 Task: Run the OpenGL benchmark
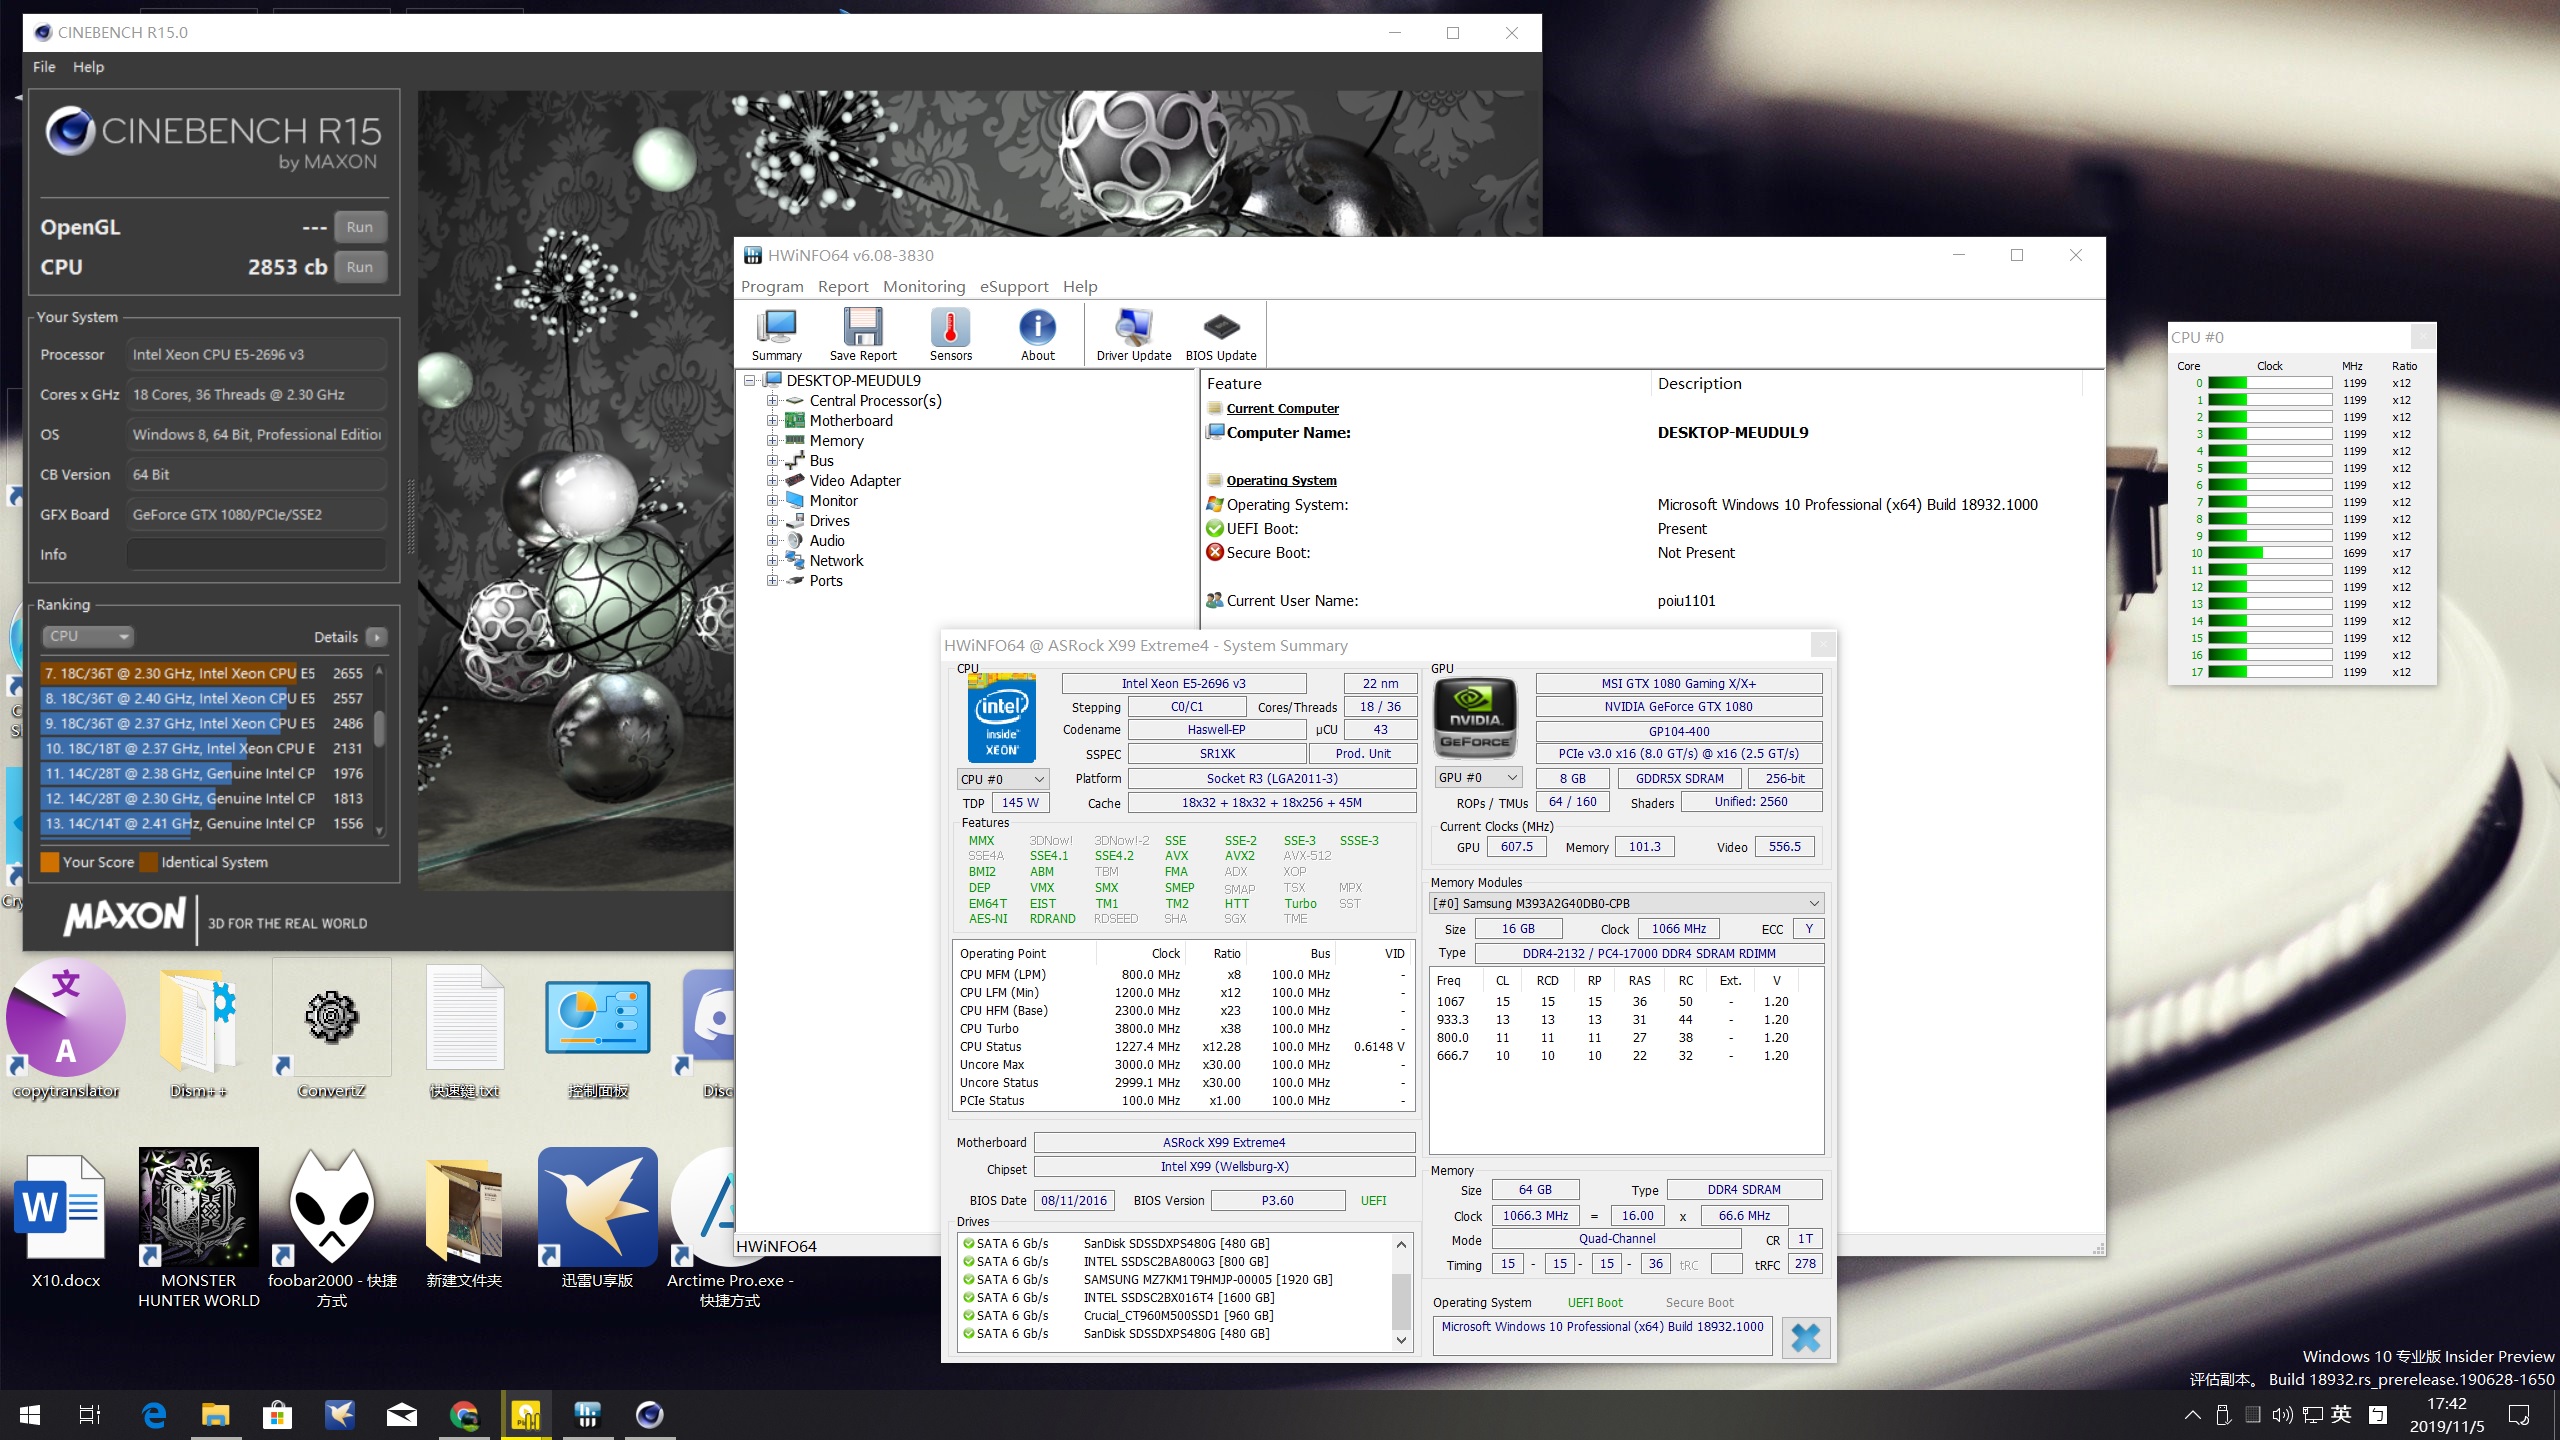click(x=360, y=227)
